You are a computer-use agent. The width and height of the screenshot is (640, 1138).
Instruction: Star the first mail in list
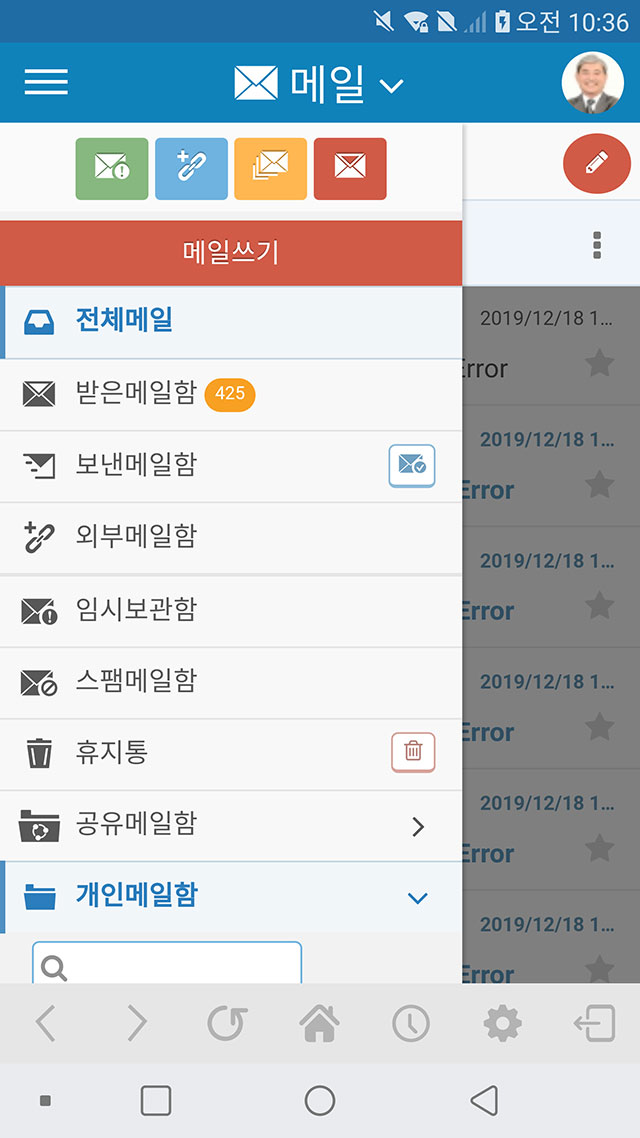[599, 363]
